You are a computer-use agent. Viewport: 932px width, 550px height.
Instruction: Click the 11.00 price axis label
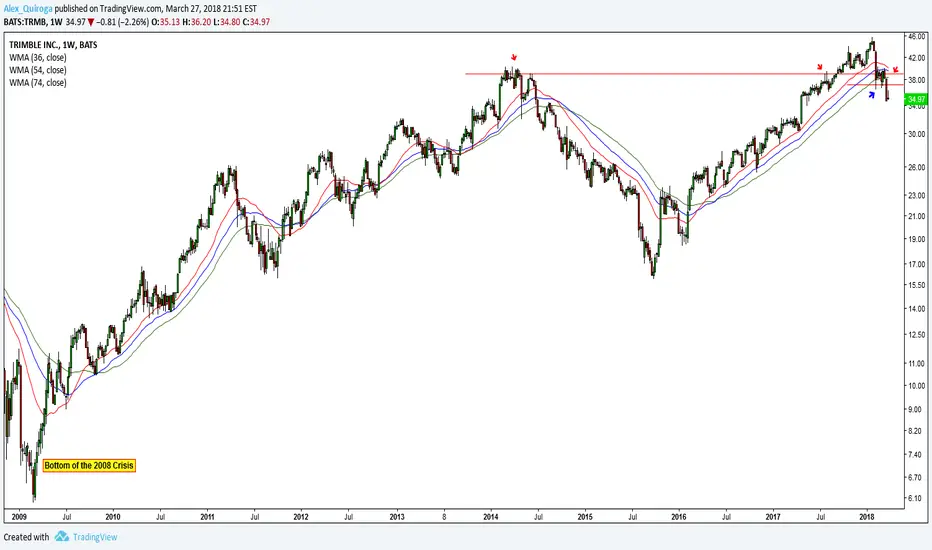point(917,363)
